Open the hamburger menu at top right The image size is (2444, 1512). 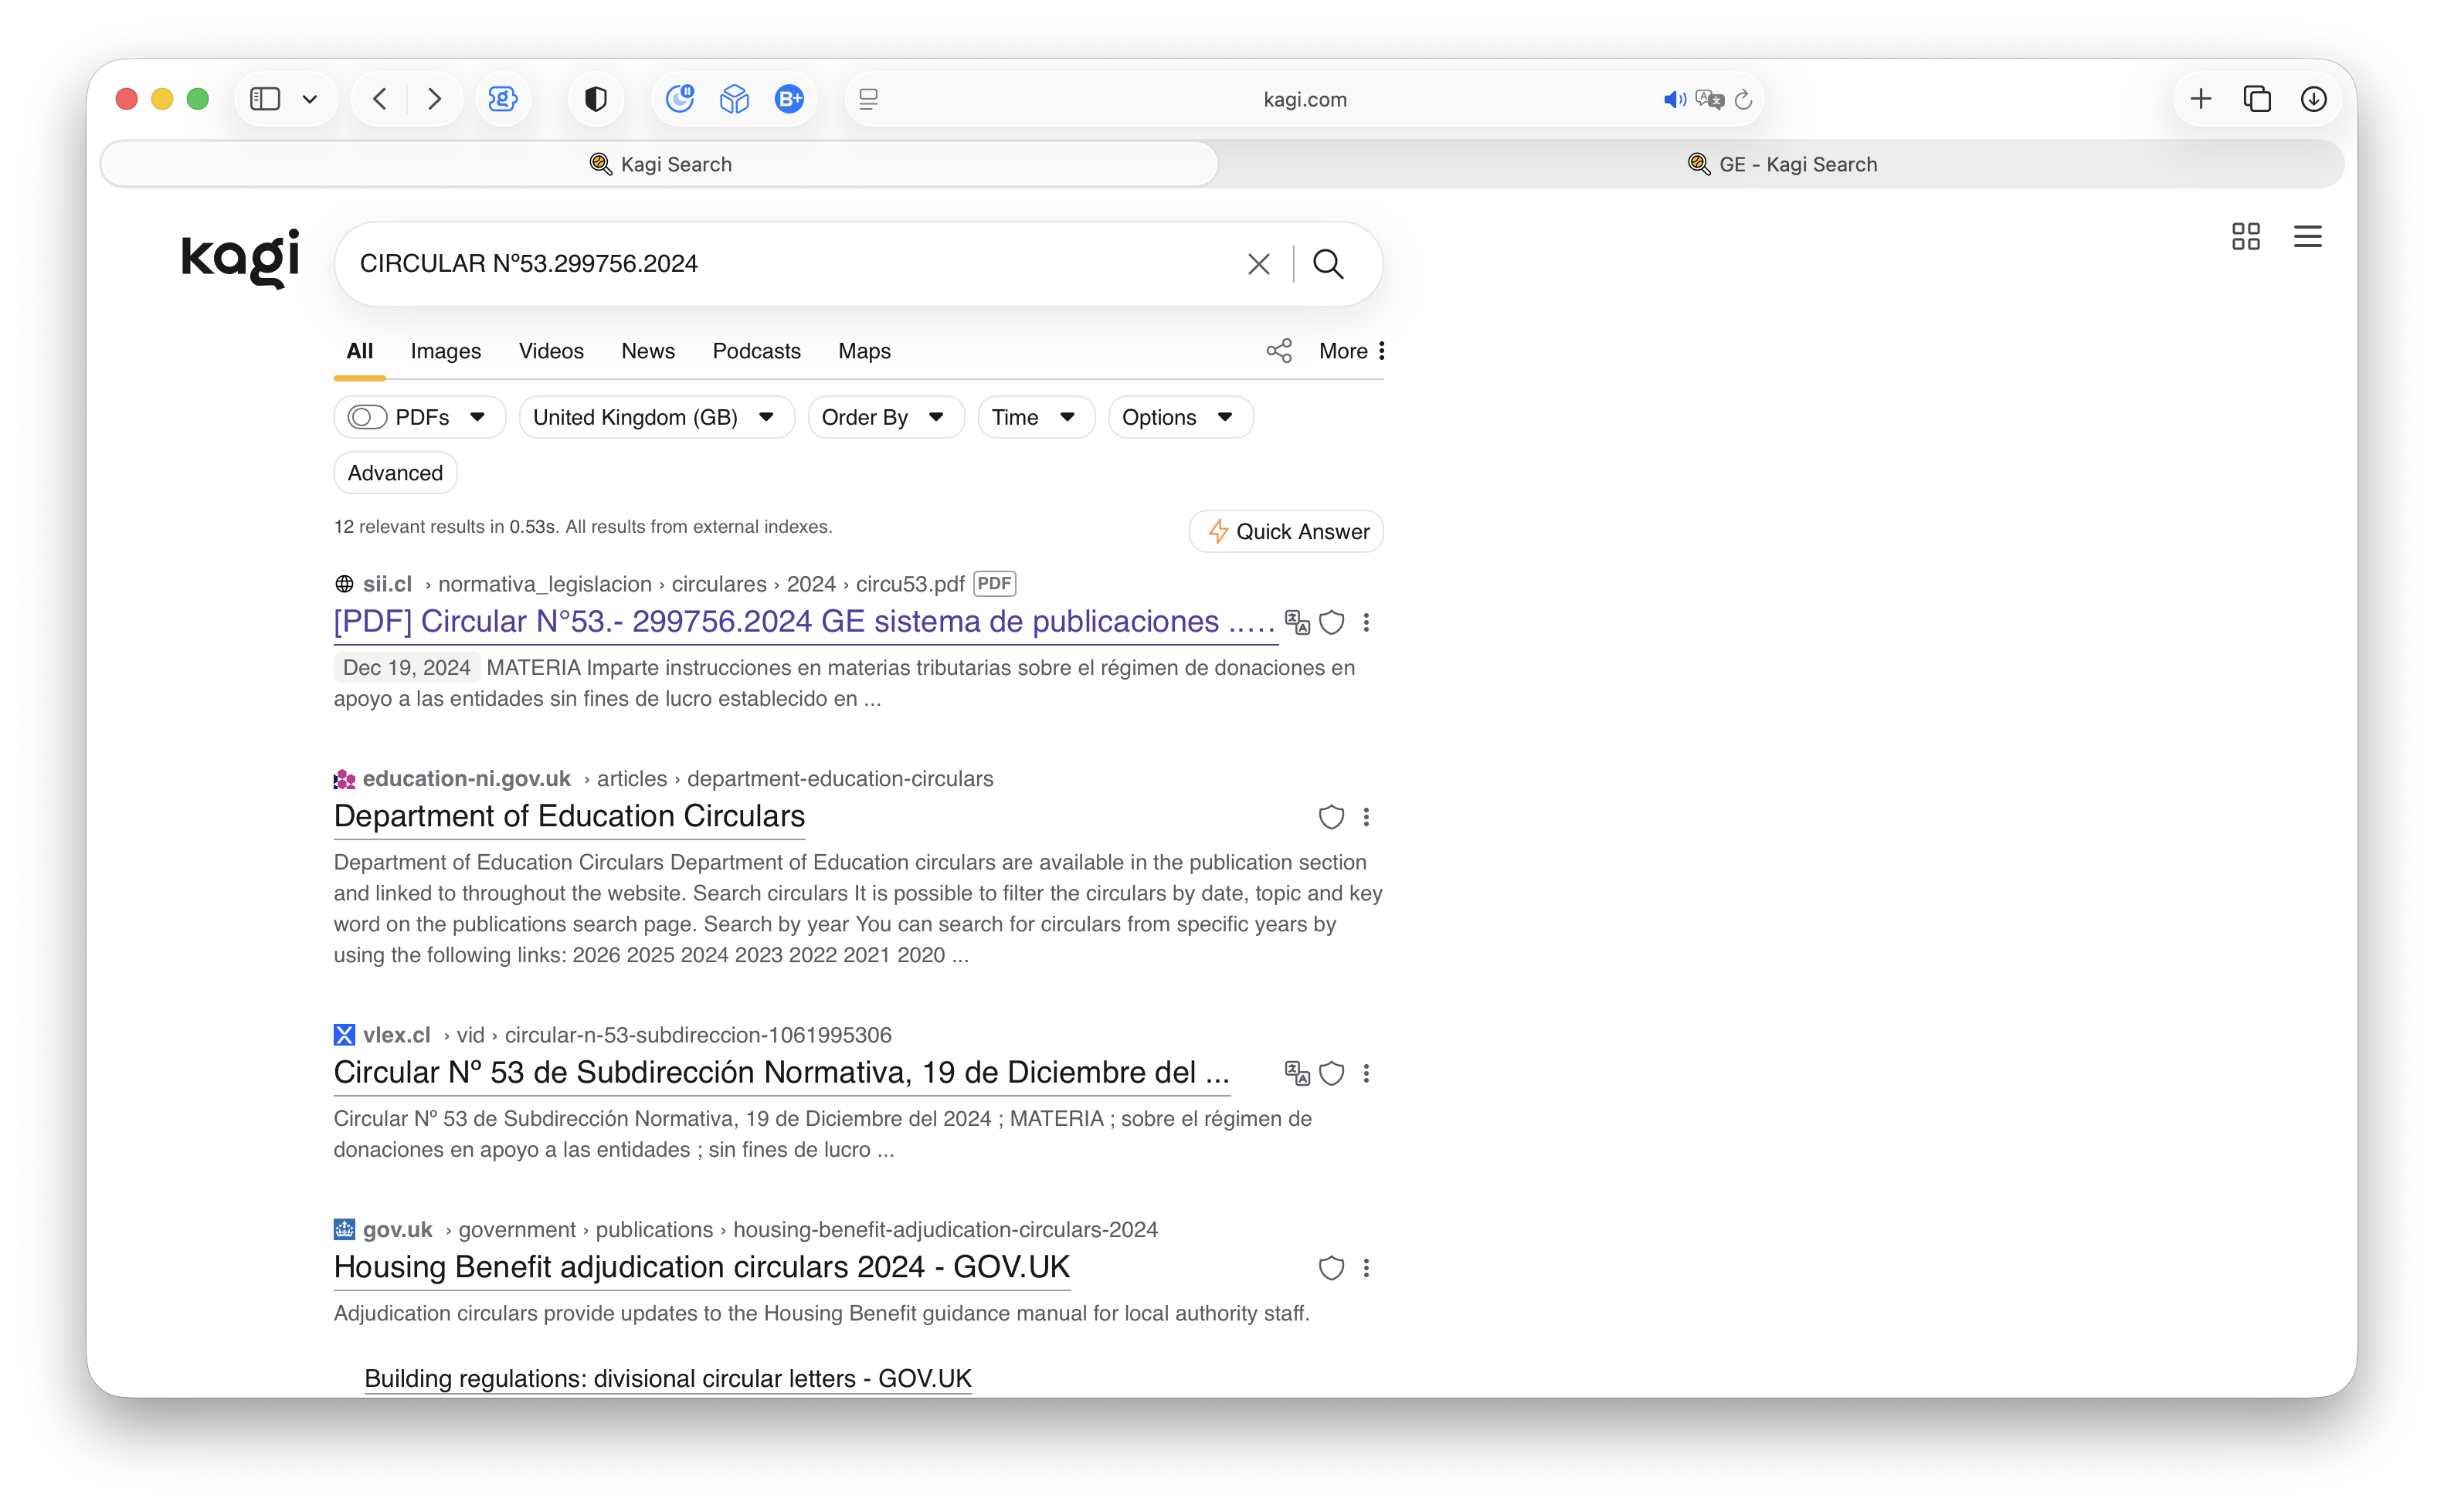pyautogui.click(x=2308, y=236)
